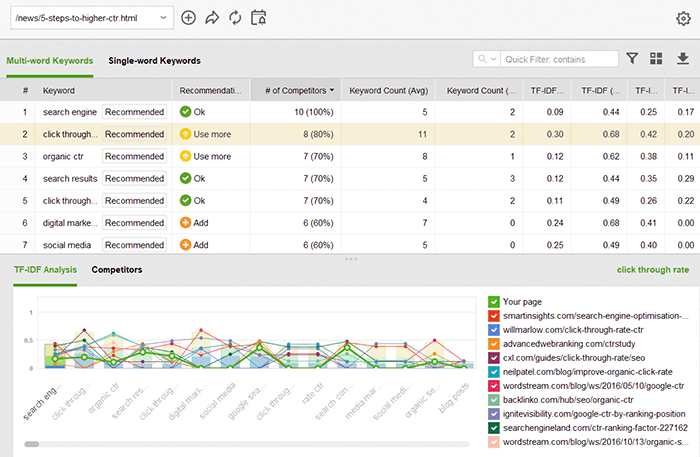Viewport: 700px width, 457px height.
Task: Click the click through rate link
Action: click(653, 270)
